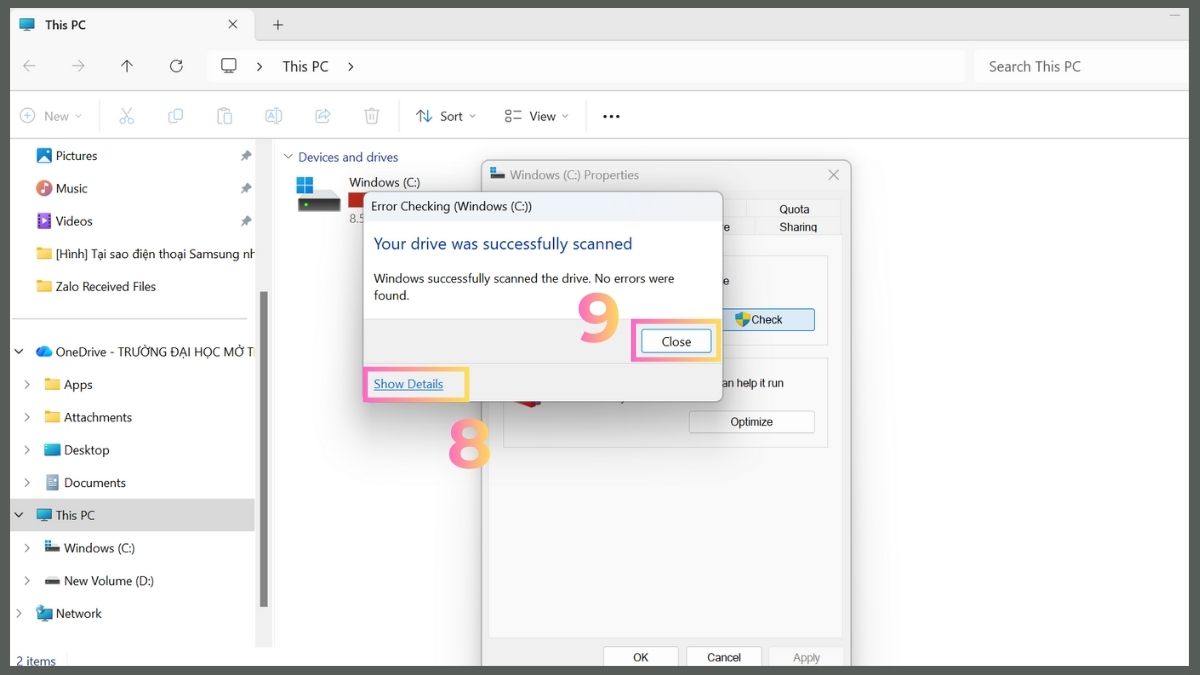Click the Copy toolbar icon

[x=176, y=116]
